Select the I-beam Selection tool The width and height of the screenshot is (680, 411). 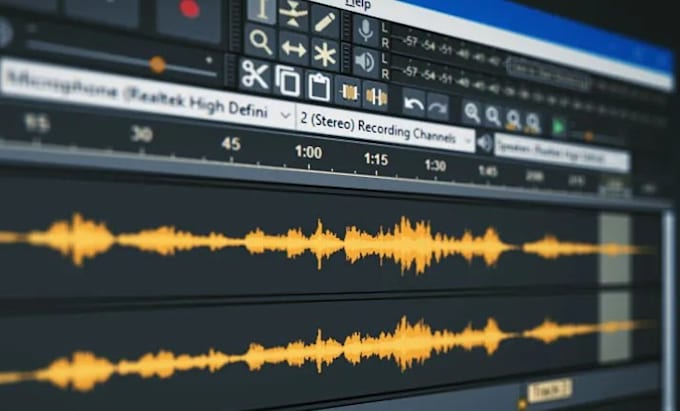pos(262,11)
